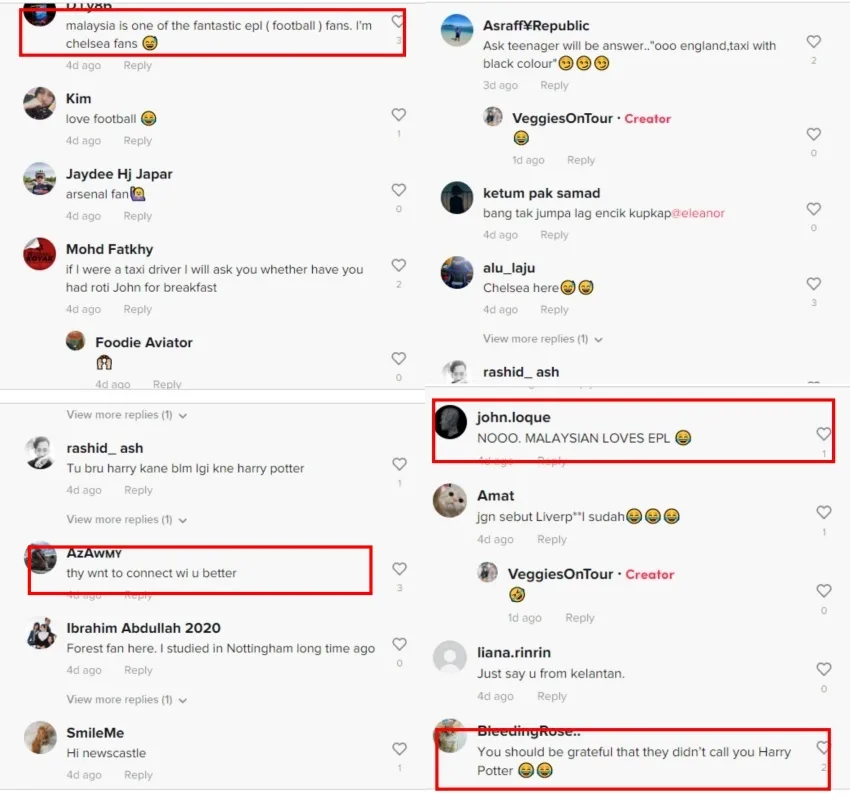850x800 pixels.
Task: Like Amat's Liverpool comment
Action: pos(823,512)
